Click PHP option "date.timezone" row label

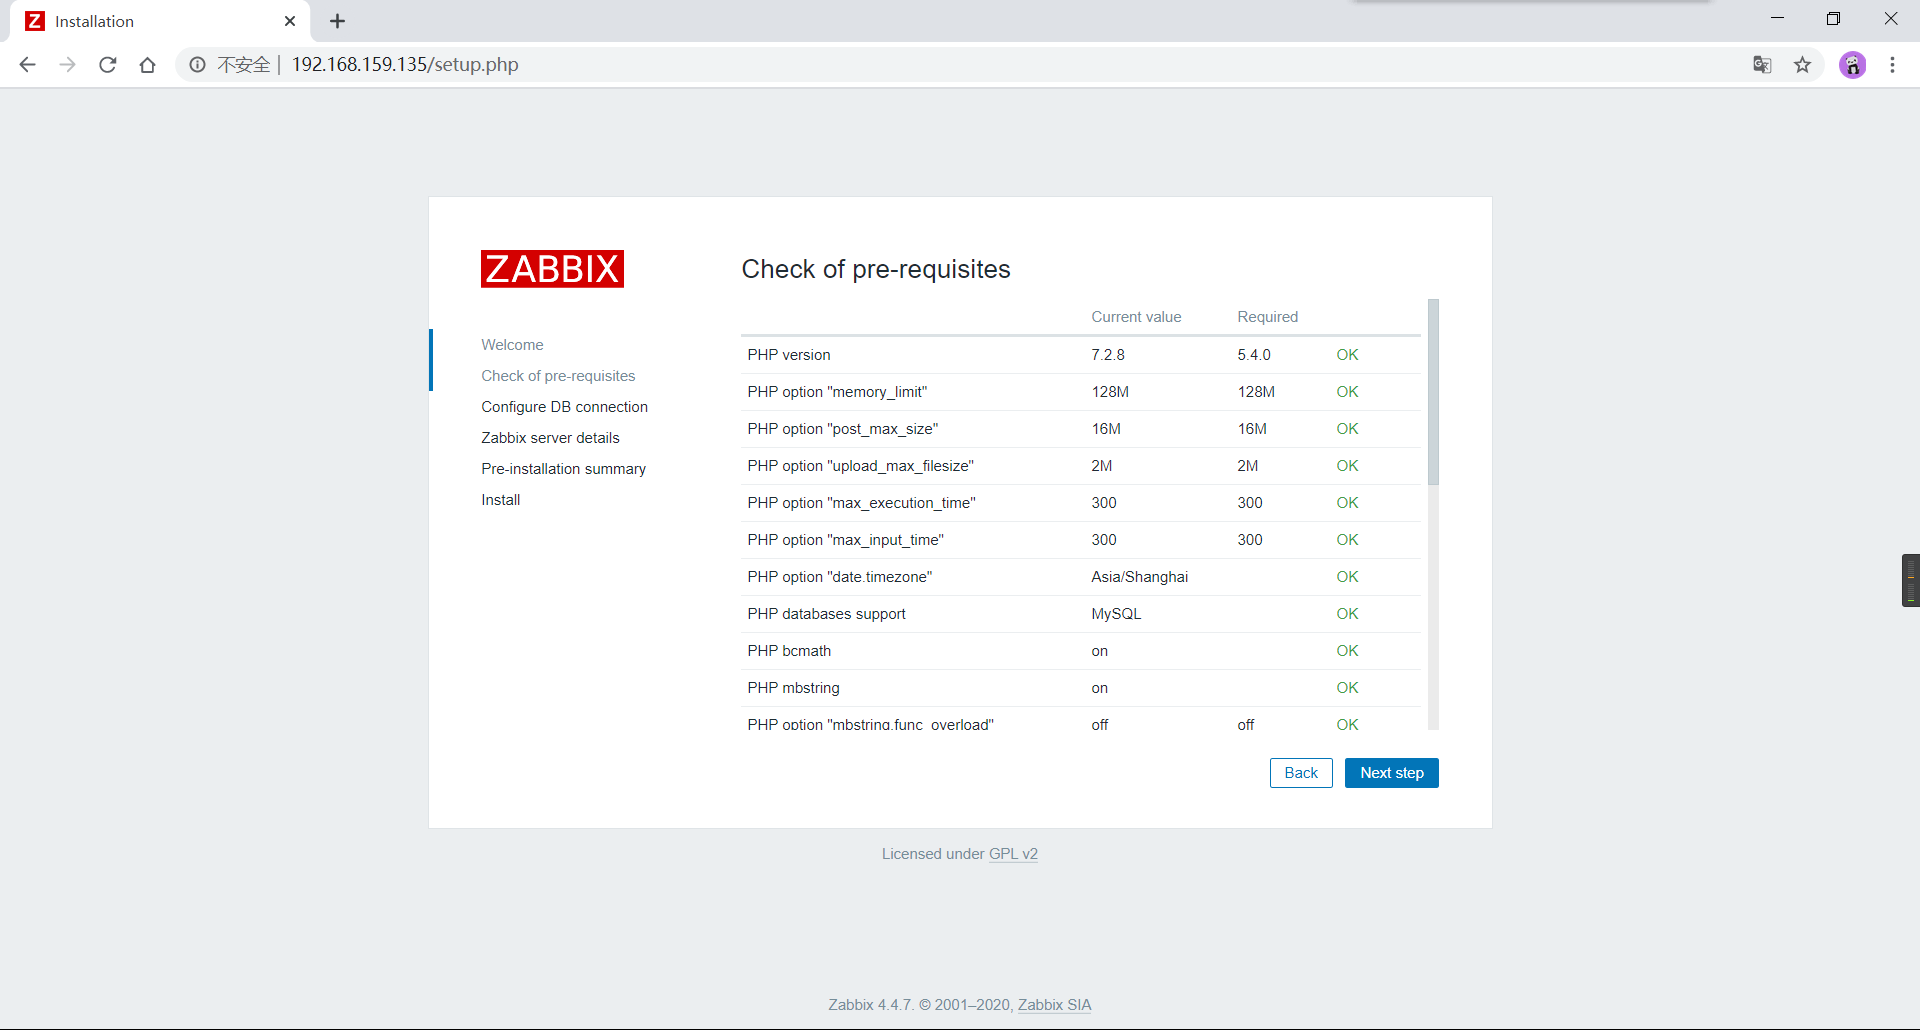(839, 577)
